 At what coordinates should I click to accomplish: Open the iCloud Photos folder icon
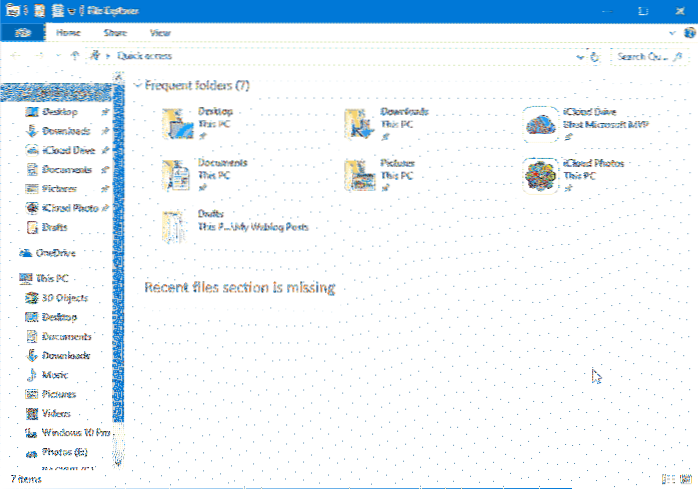542,174
